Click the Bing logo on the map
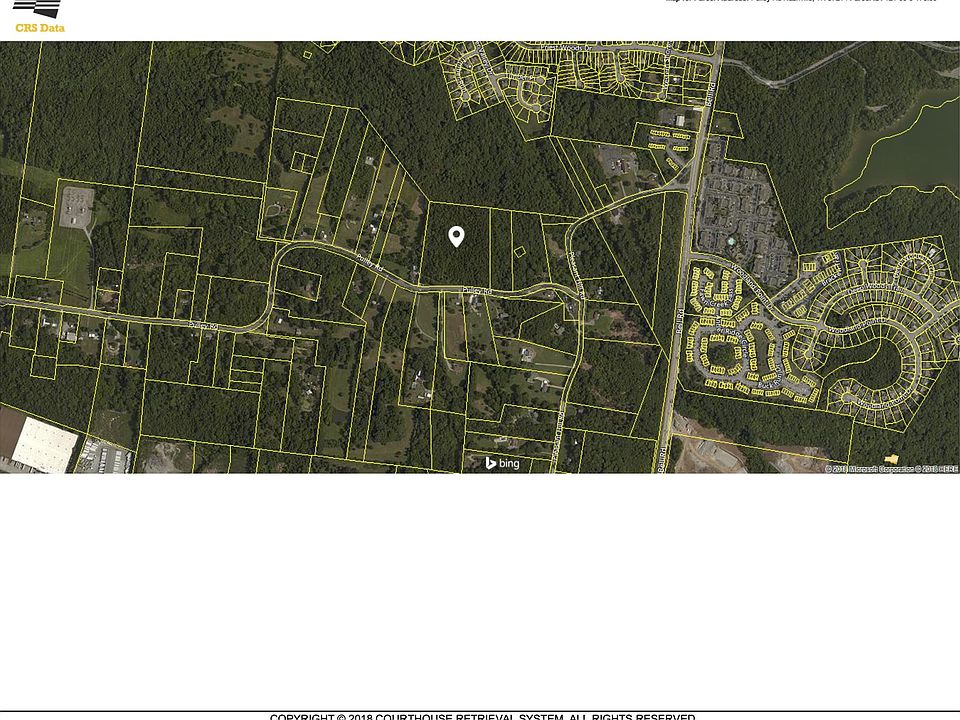 [503, 463]
